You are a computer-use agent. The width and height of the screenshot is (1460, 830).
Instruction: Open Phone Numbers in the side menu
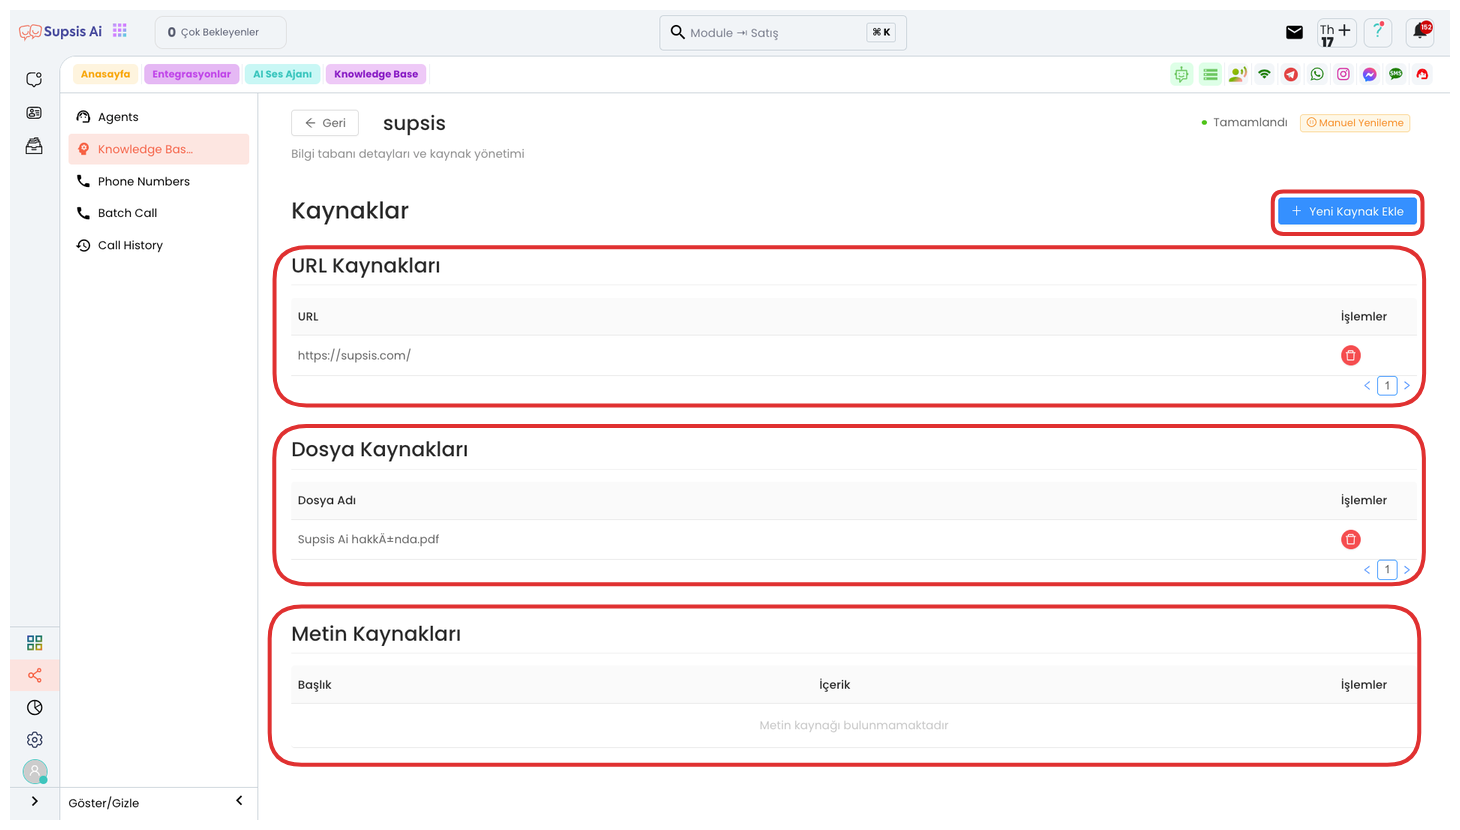pos(158,181)
